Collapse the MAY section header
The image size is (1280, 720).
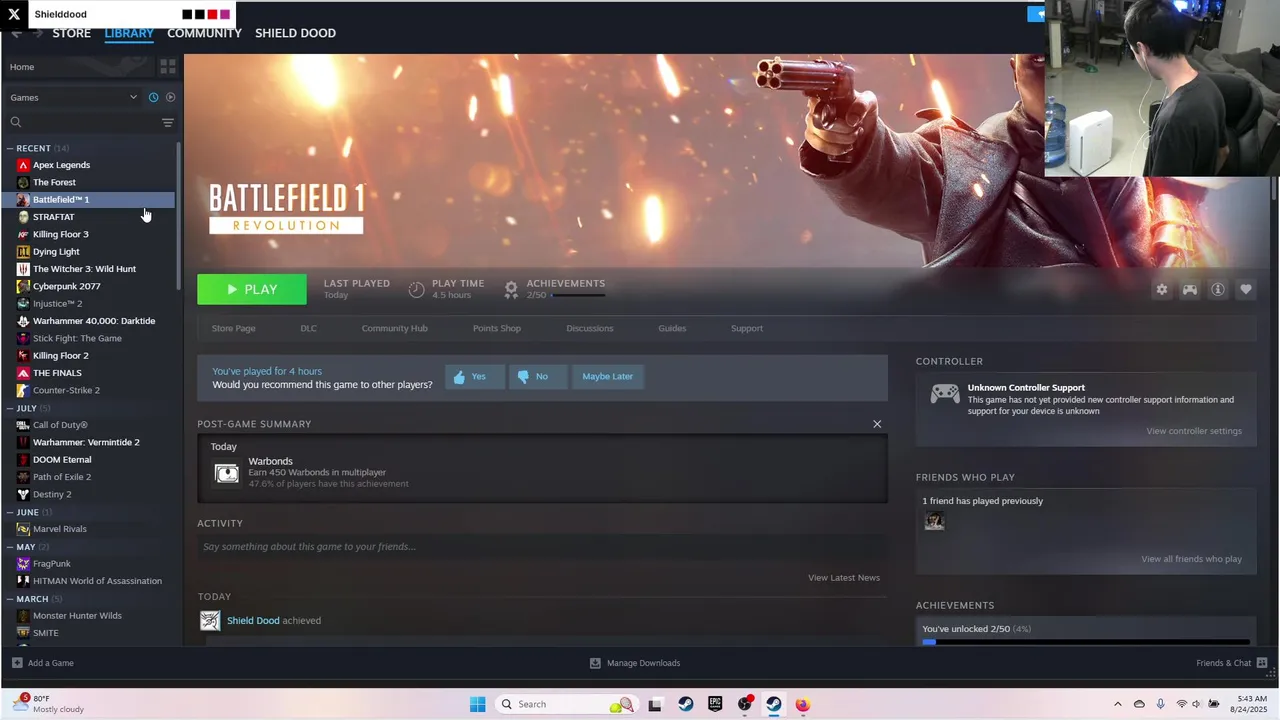pos(10,547)
